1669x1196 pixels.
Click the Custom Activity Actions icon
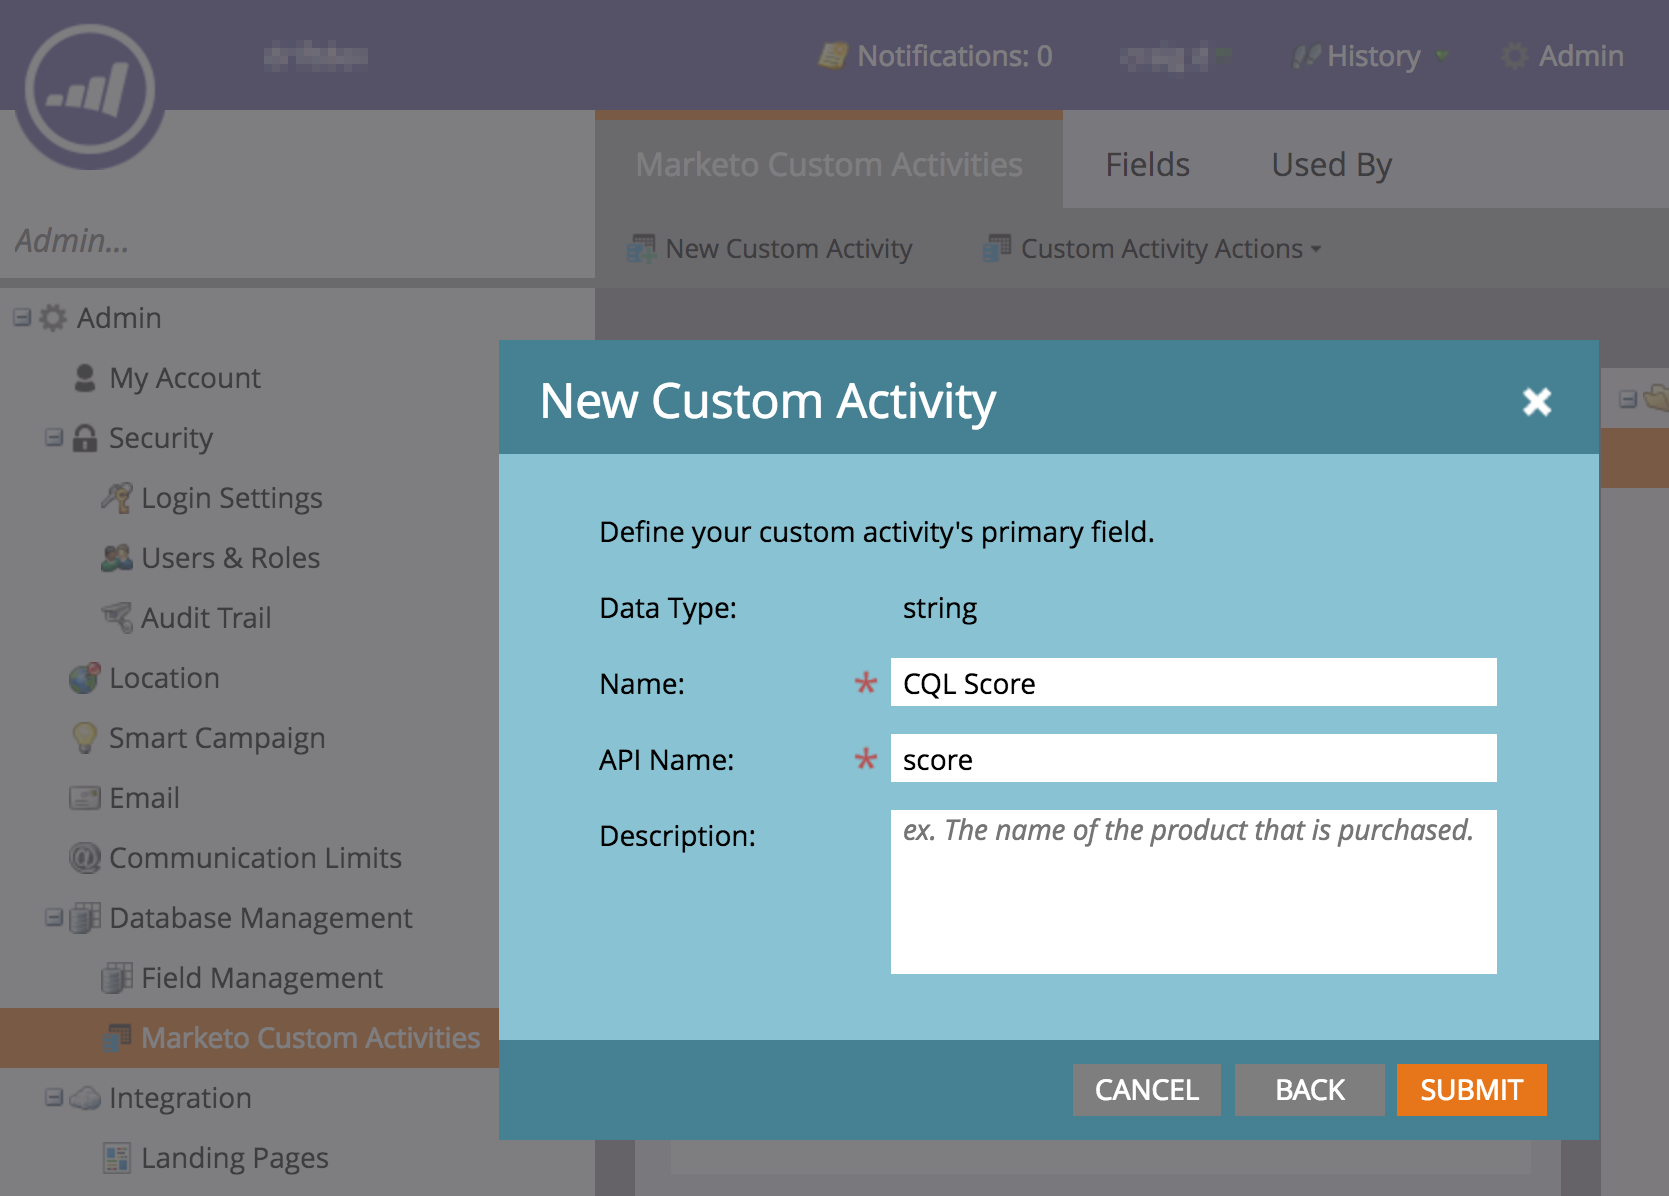tap(997, 248)
